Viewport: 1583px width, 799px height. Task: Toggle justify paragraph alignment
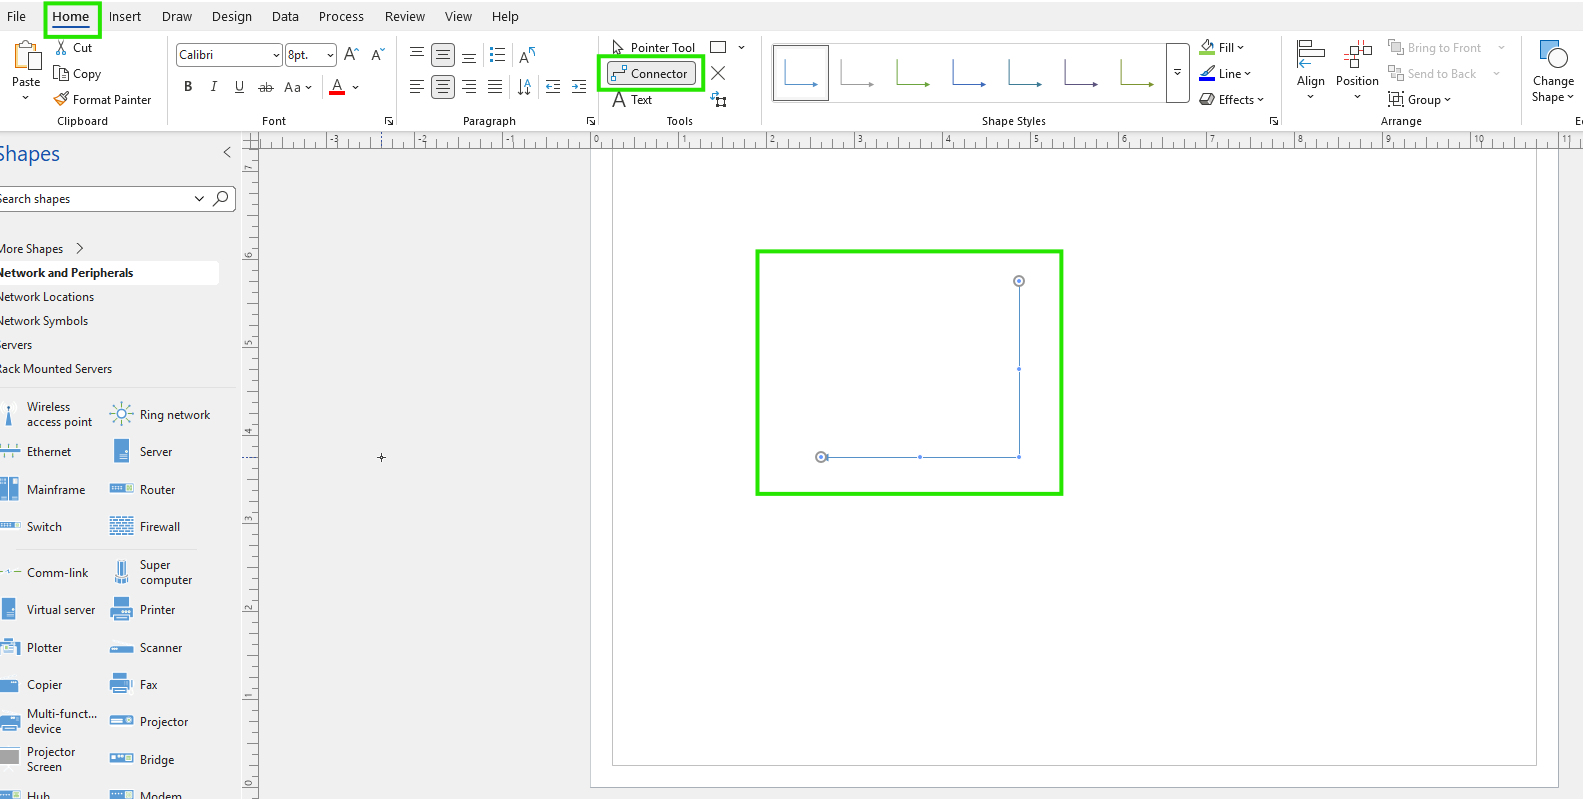pyautogui.click(x=495, y=87)
